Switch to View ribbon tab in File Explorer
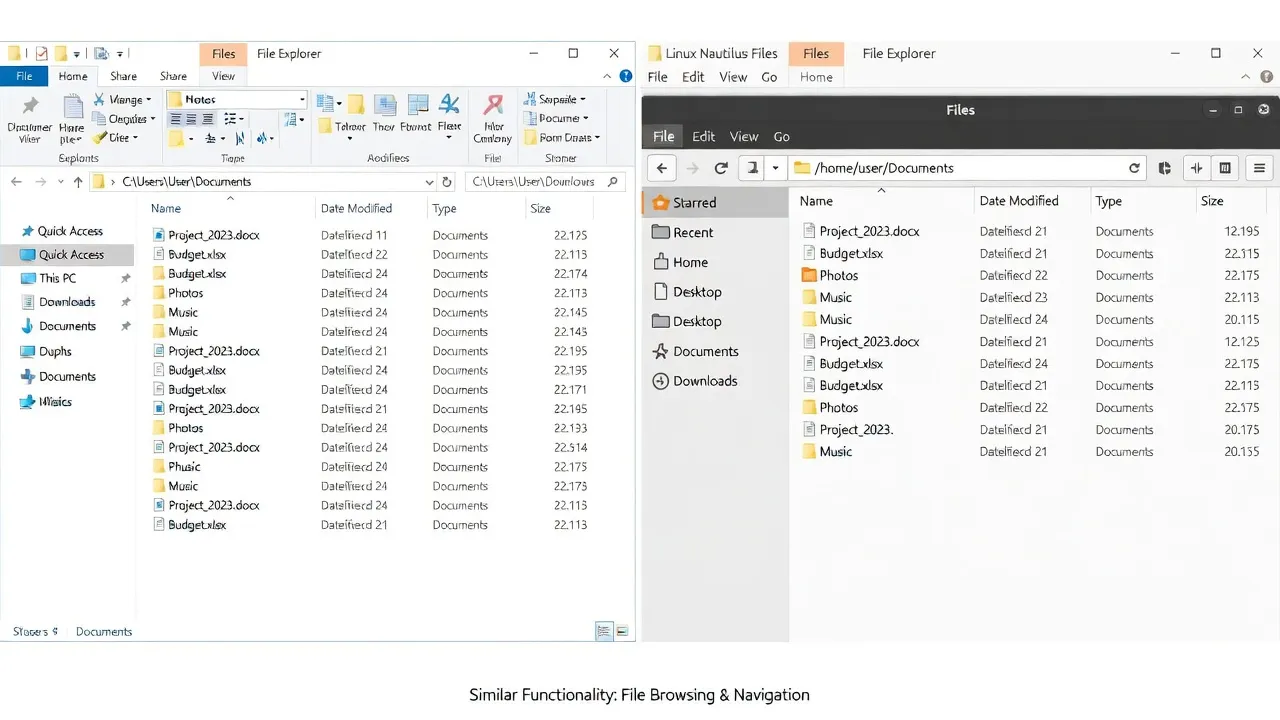Viewport: 1280px width, 720px height. click(x=223, y=76)
